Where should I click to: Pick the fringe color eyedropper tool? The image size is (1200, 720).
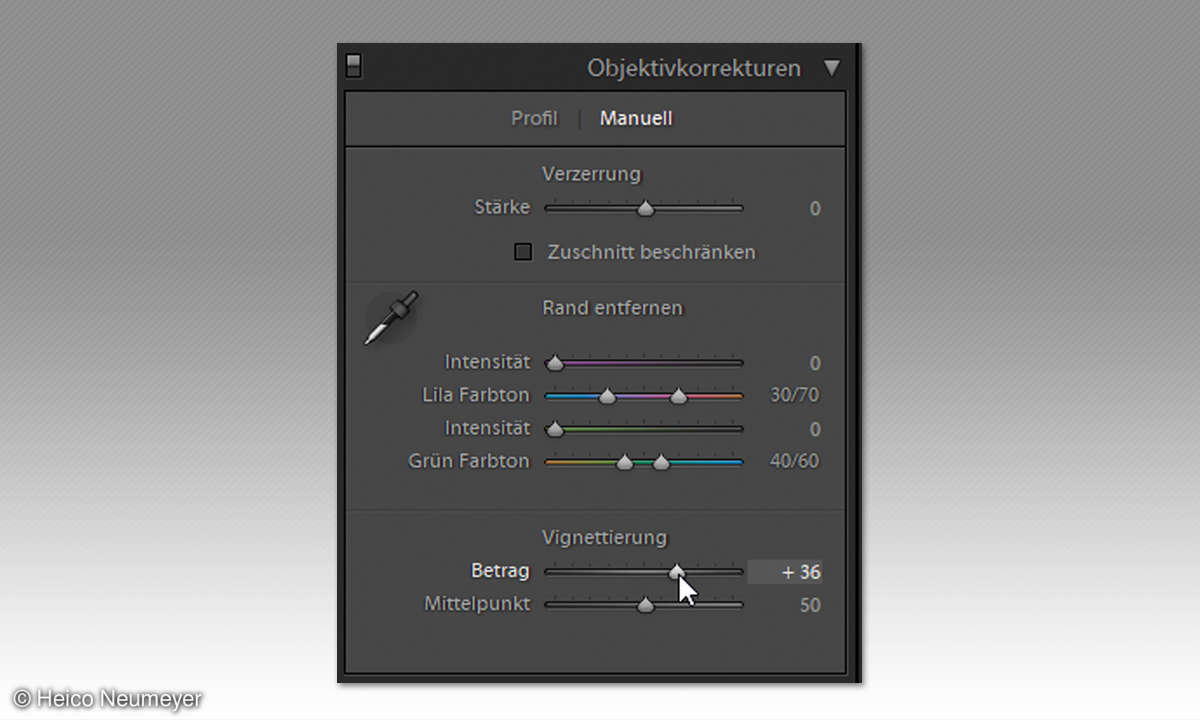click(390, 318)
